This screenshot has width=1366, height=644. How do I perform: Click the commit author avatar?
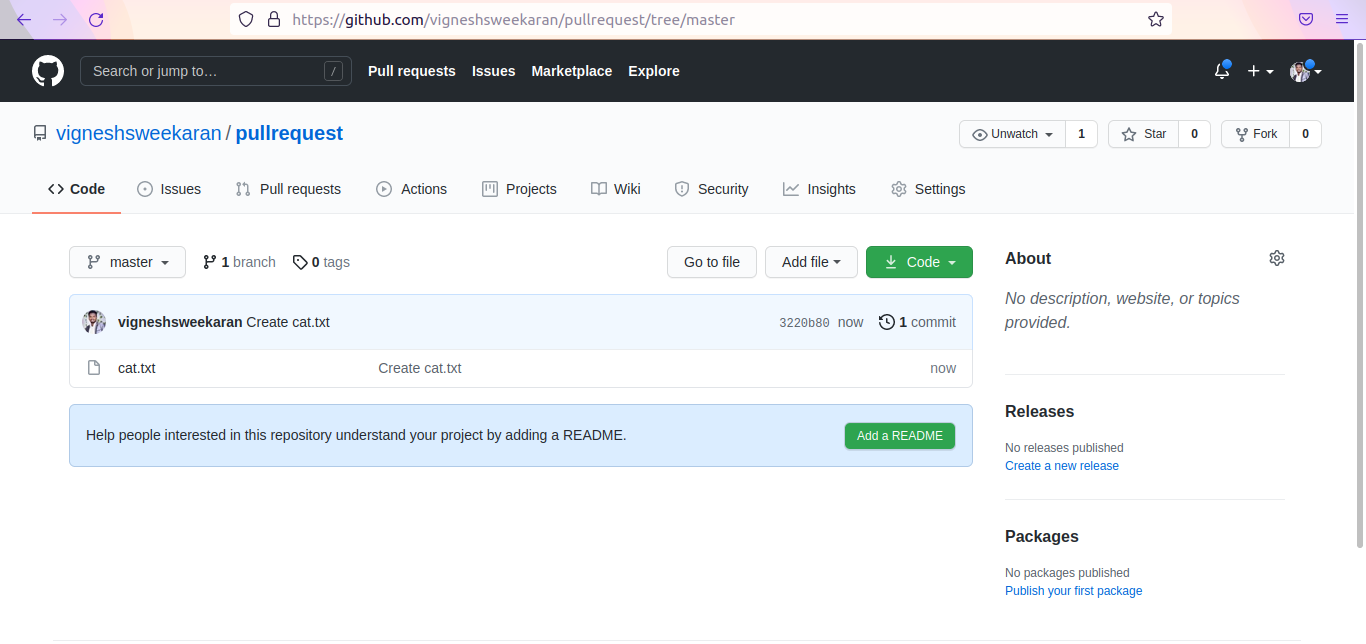94,322
